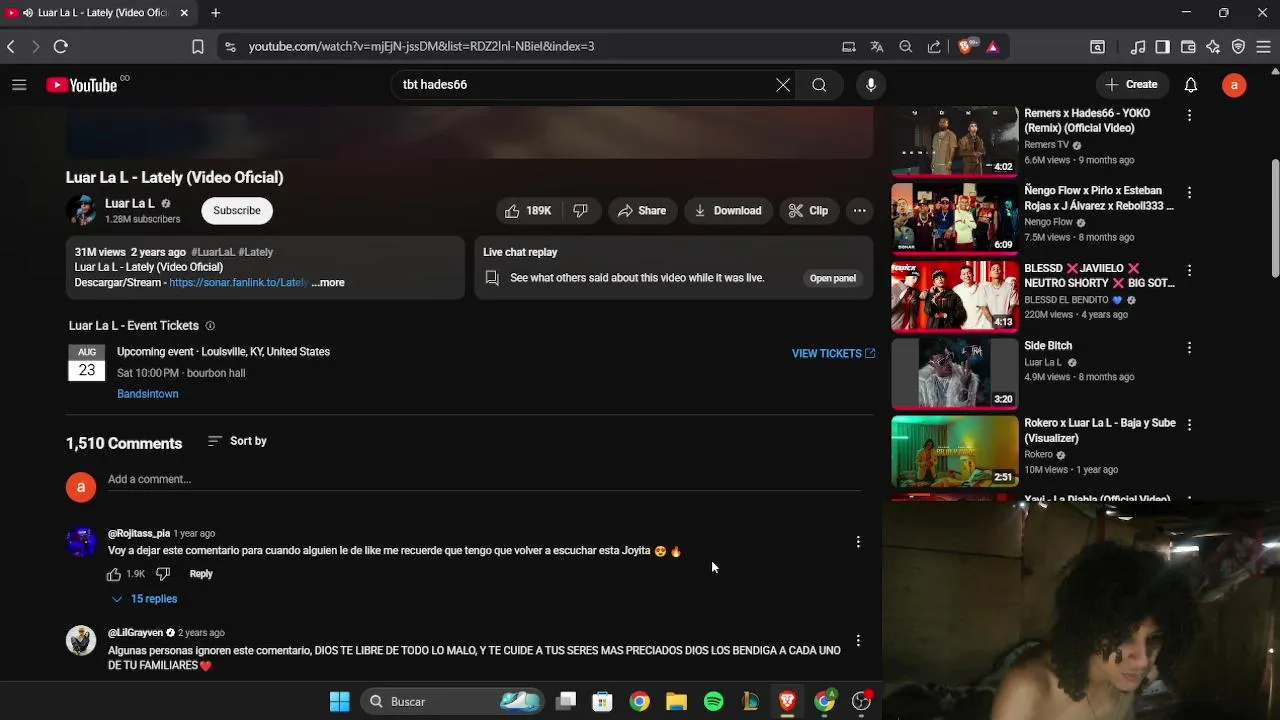Open options for Remers YOKO Remix video
This screenshot has height=720, width=1280.
coord(1189,115)
